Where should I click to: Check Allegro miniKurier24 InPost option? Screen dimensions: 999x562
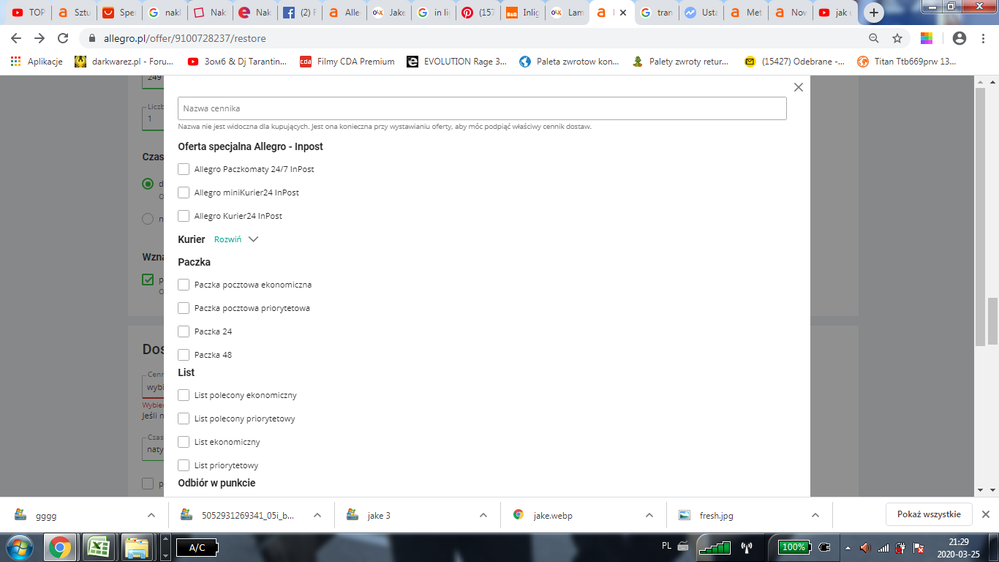click(183, 192)
